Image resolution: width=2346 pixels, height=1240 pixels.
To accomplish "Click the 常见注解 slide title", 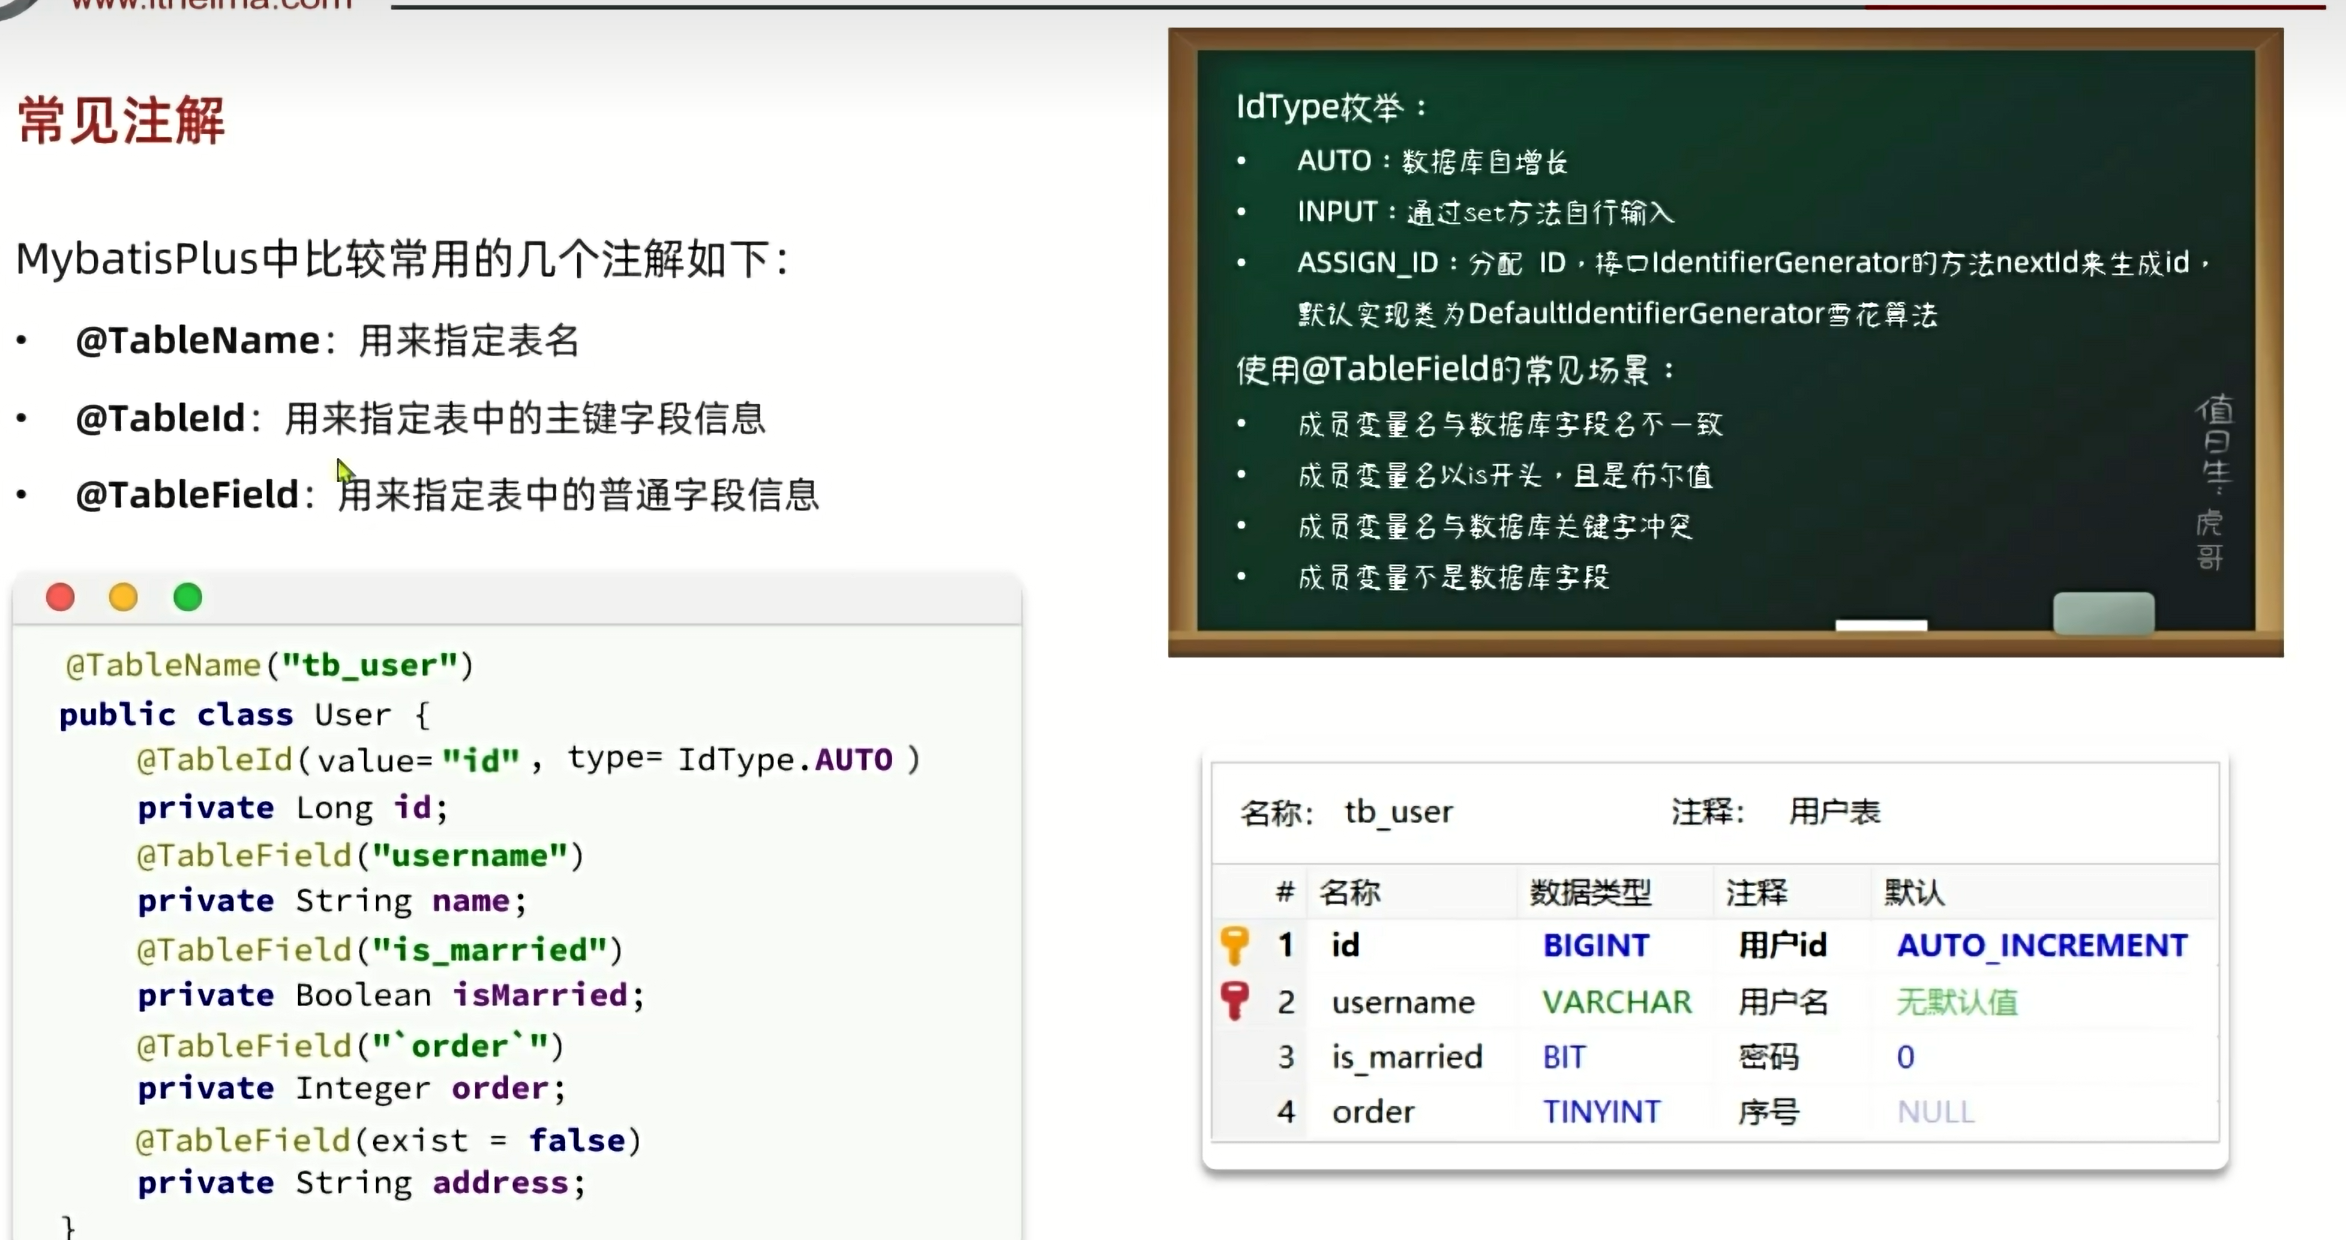I will [121, 121].
